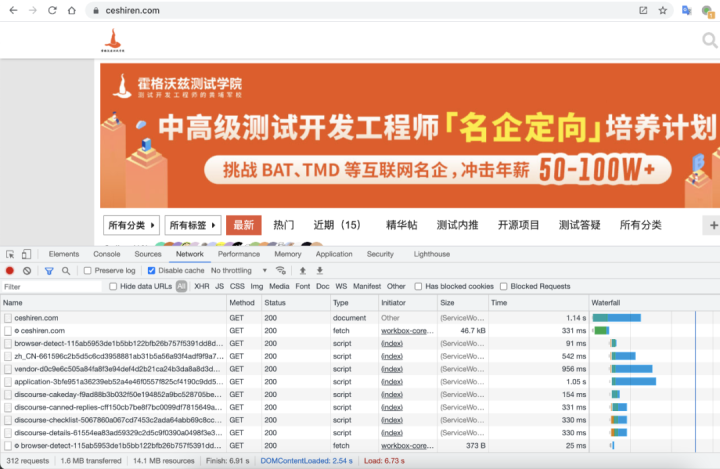Image resolution: width=720 pixels, height=469 pixels.
Task: Open the browser home button
Action: [72, 10]
